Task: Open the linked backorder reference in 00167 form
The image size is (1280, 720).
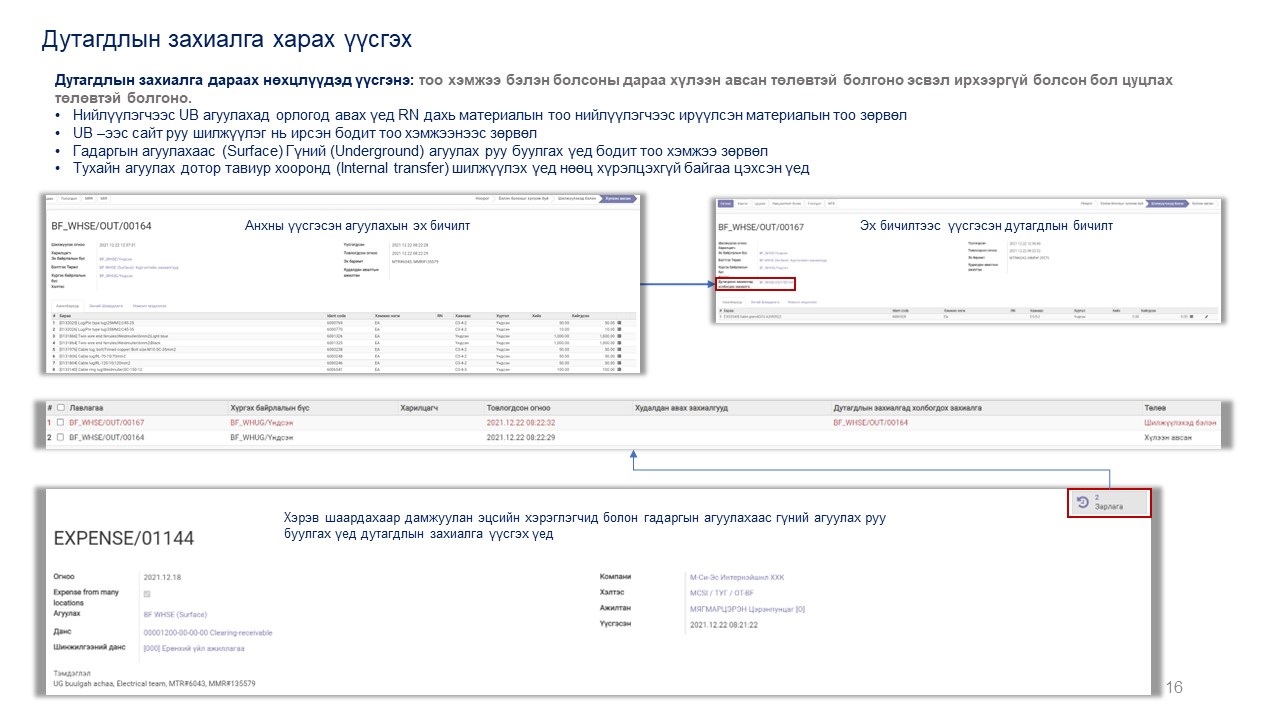Action: pyautogui.click(x=776, y=282)
